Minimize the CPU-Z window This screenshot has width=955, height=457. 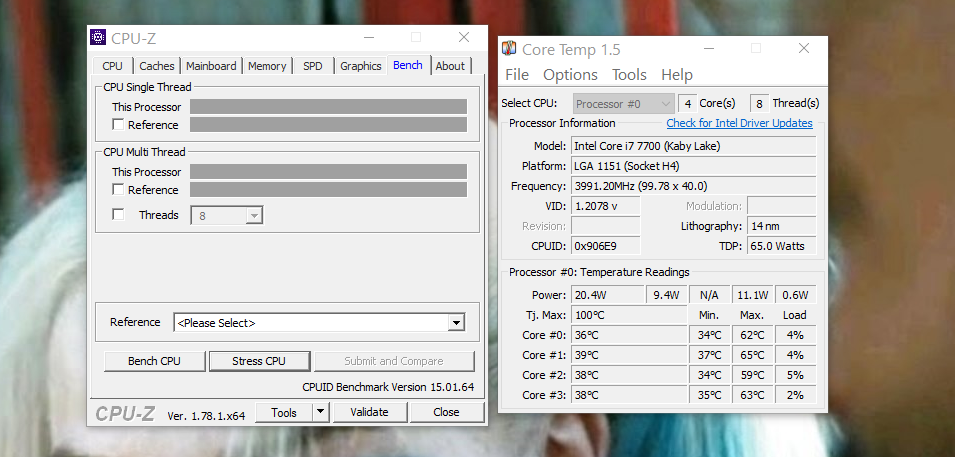[x=370, y=37]
